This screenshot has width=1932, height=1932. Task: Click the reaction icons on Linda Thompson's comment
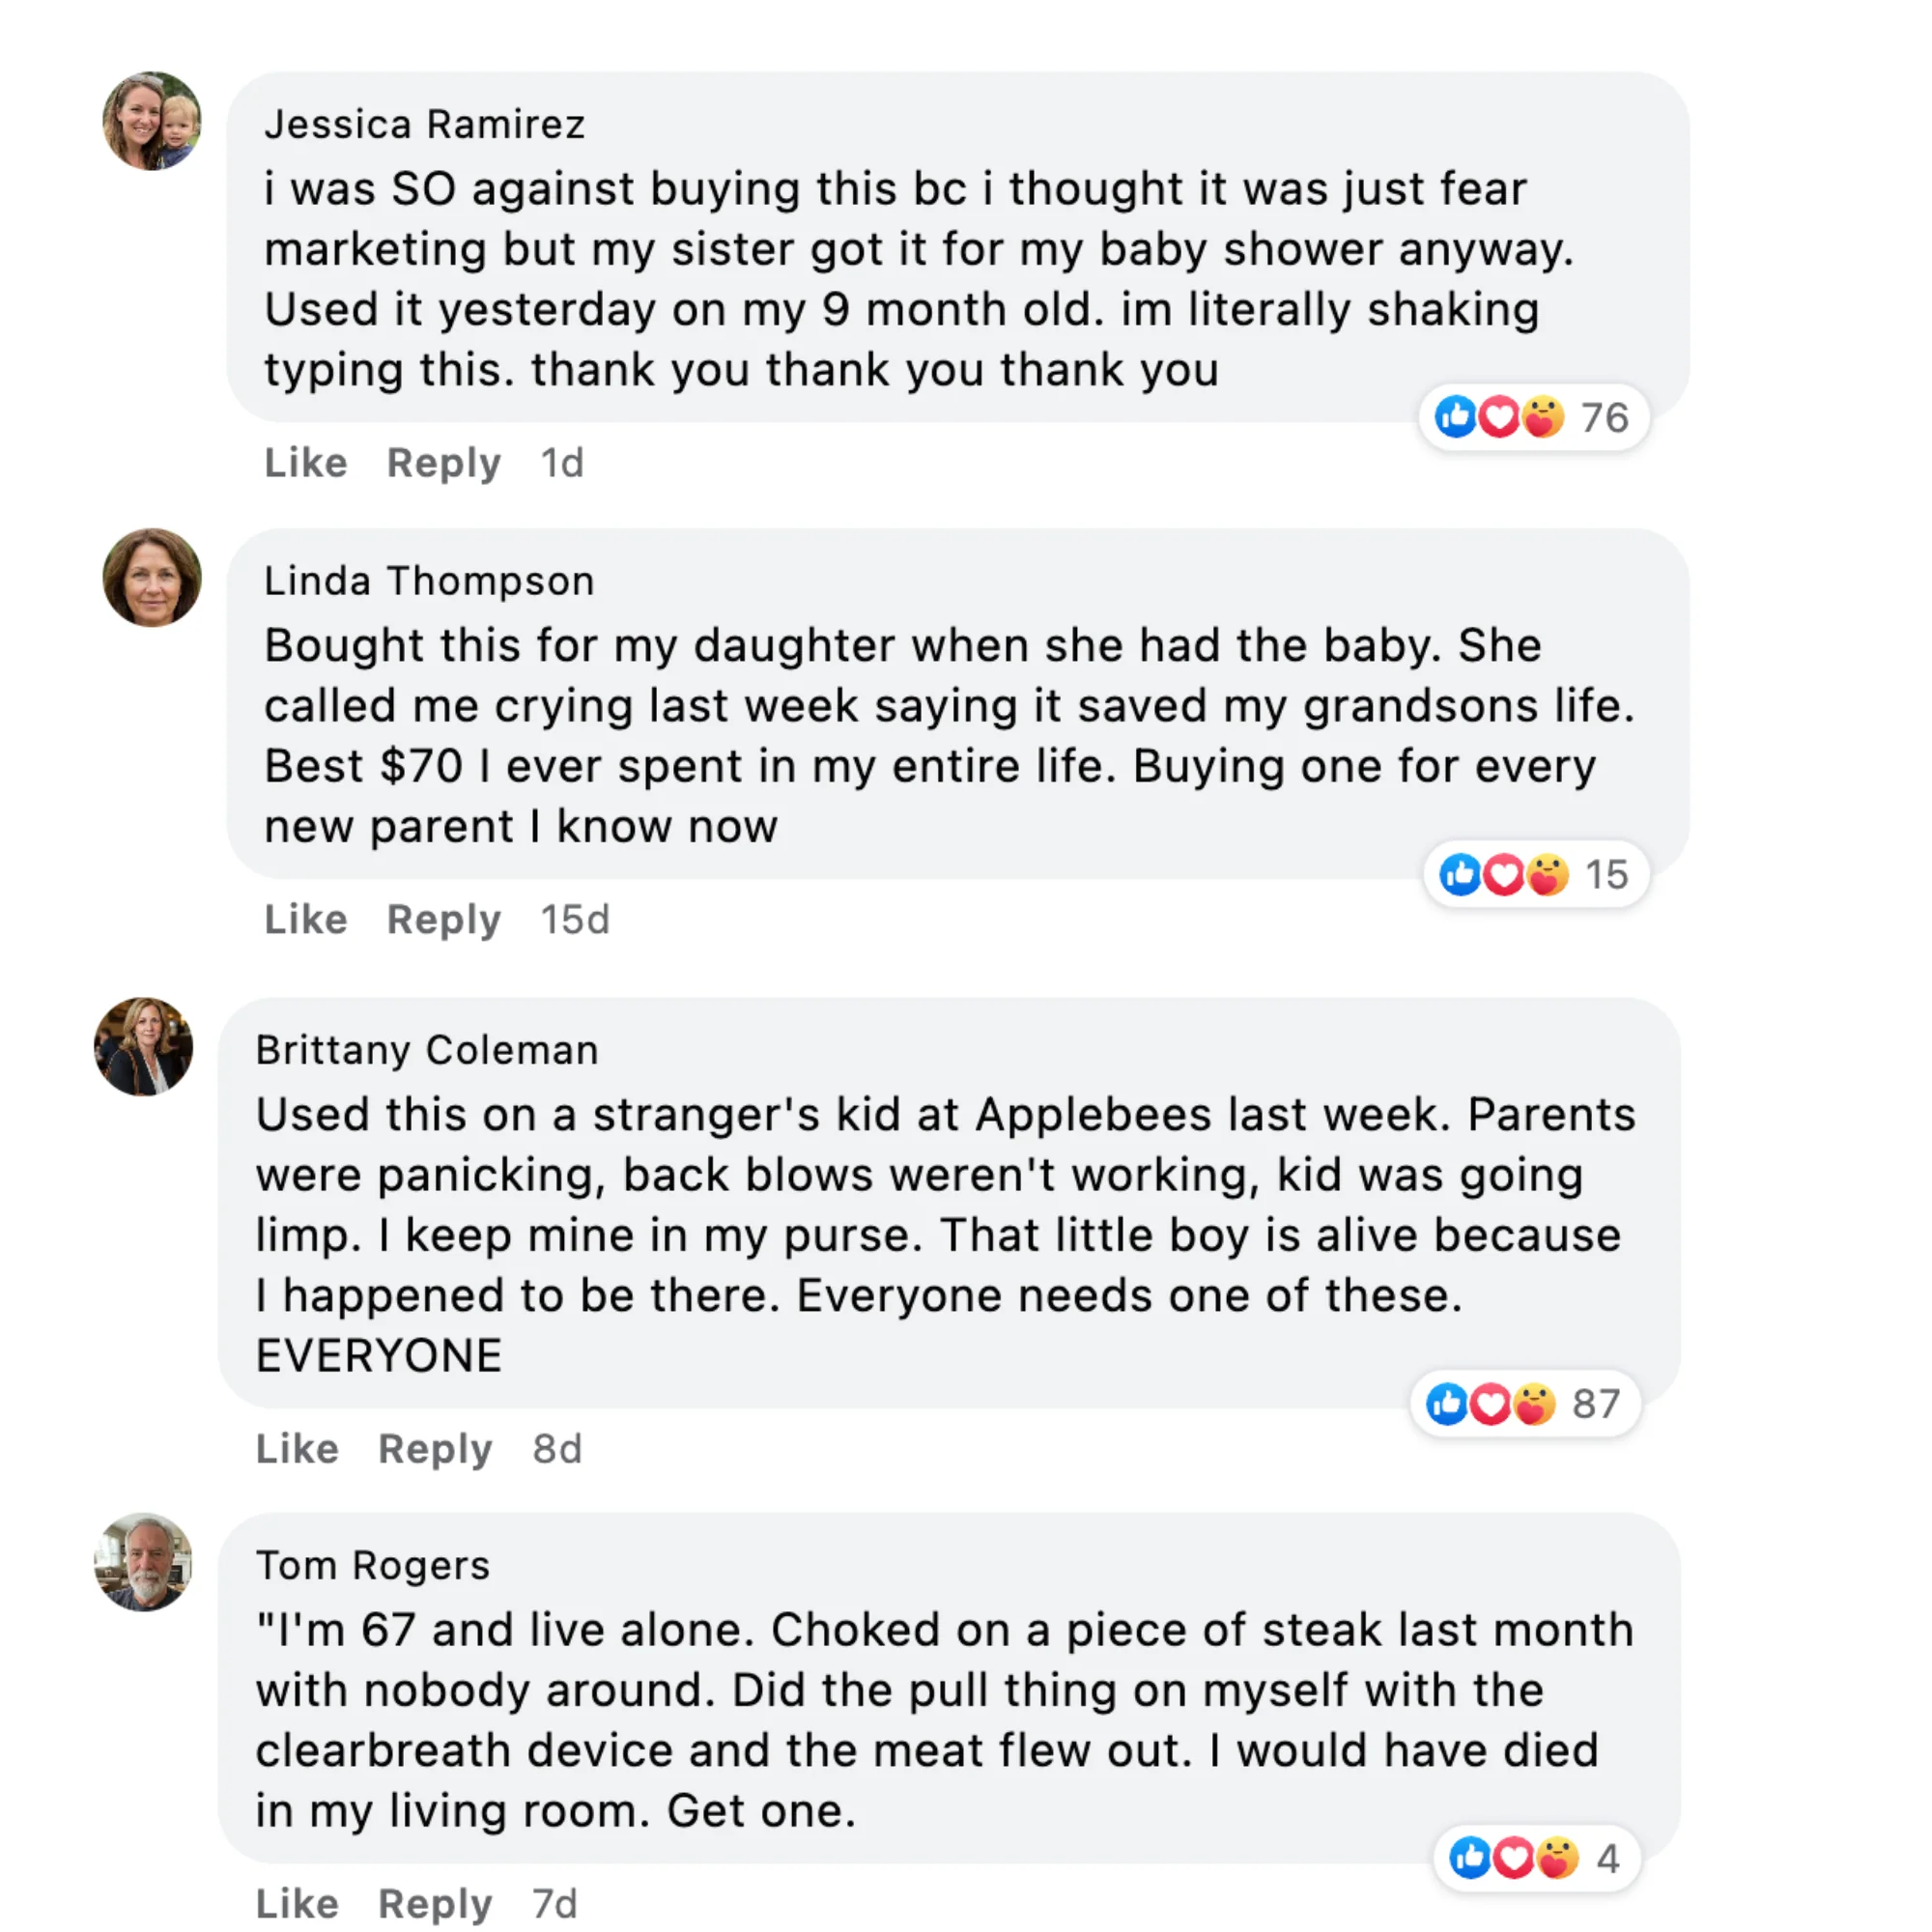[1502, 875]
